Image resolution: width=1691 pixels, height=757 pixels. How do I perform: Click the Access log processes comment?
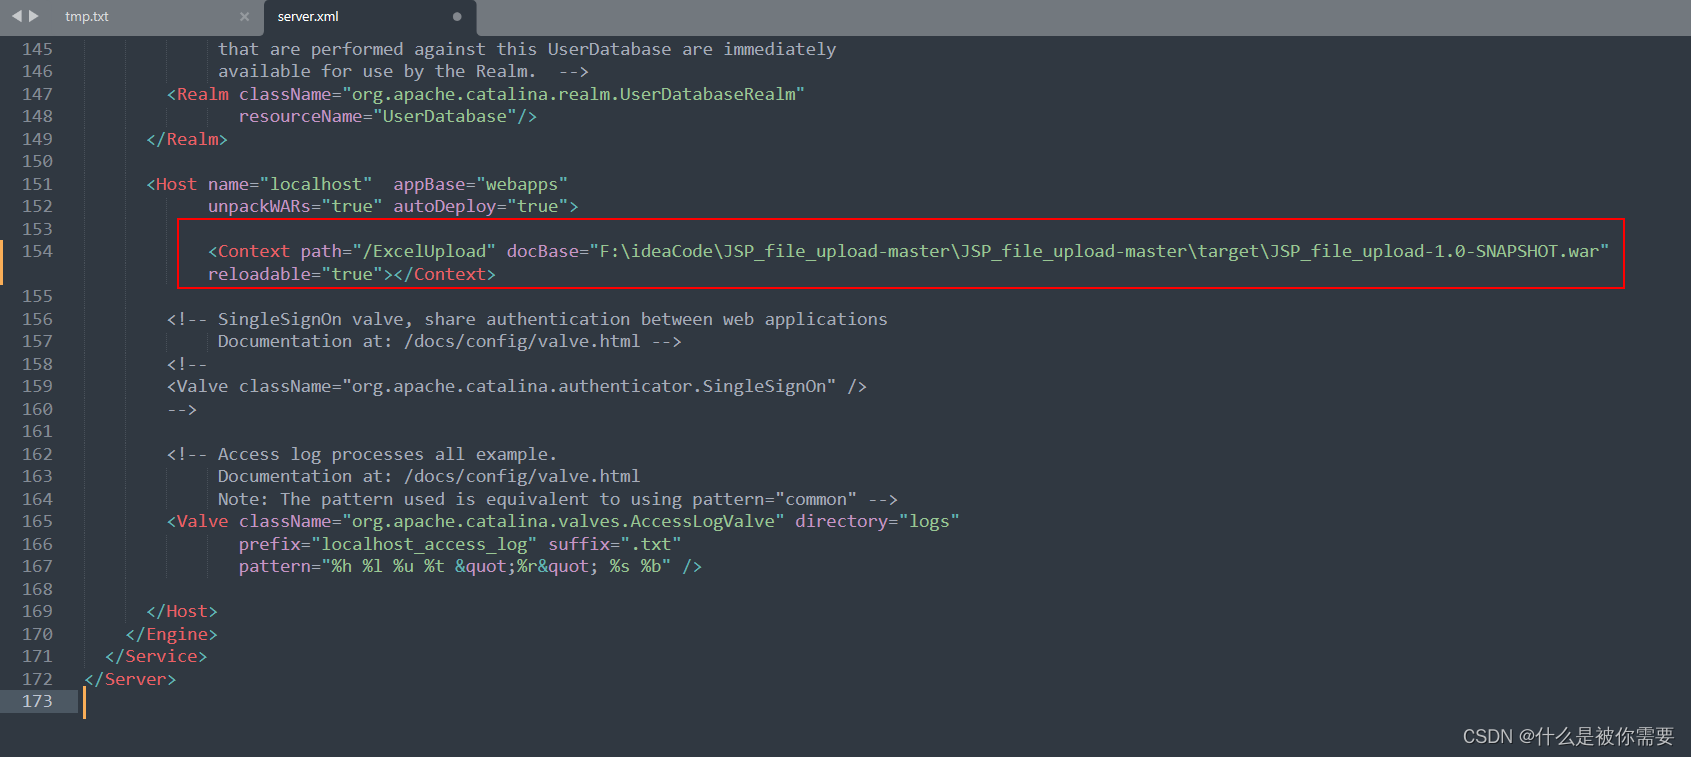362,454
